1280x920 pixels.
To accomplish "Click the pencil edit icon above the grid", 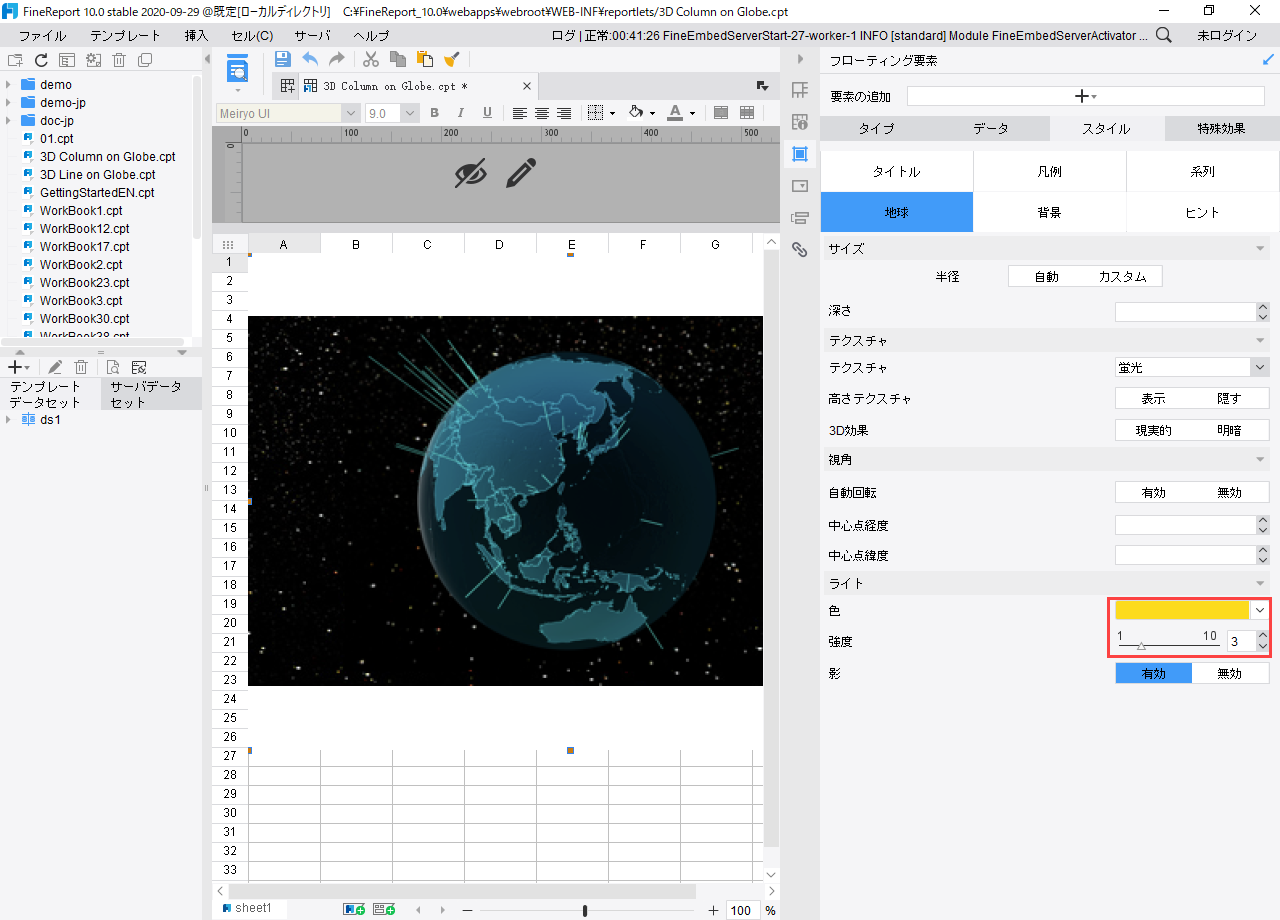I will click(x=521, y=173).
